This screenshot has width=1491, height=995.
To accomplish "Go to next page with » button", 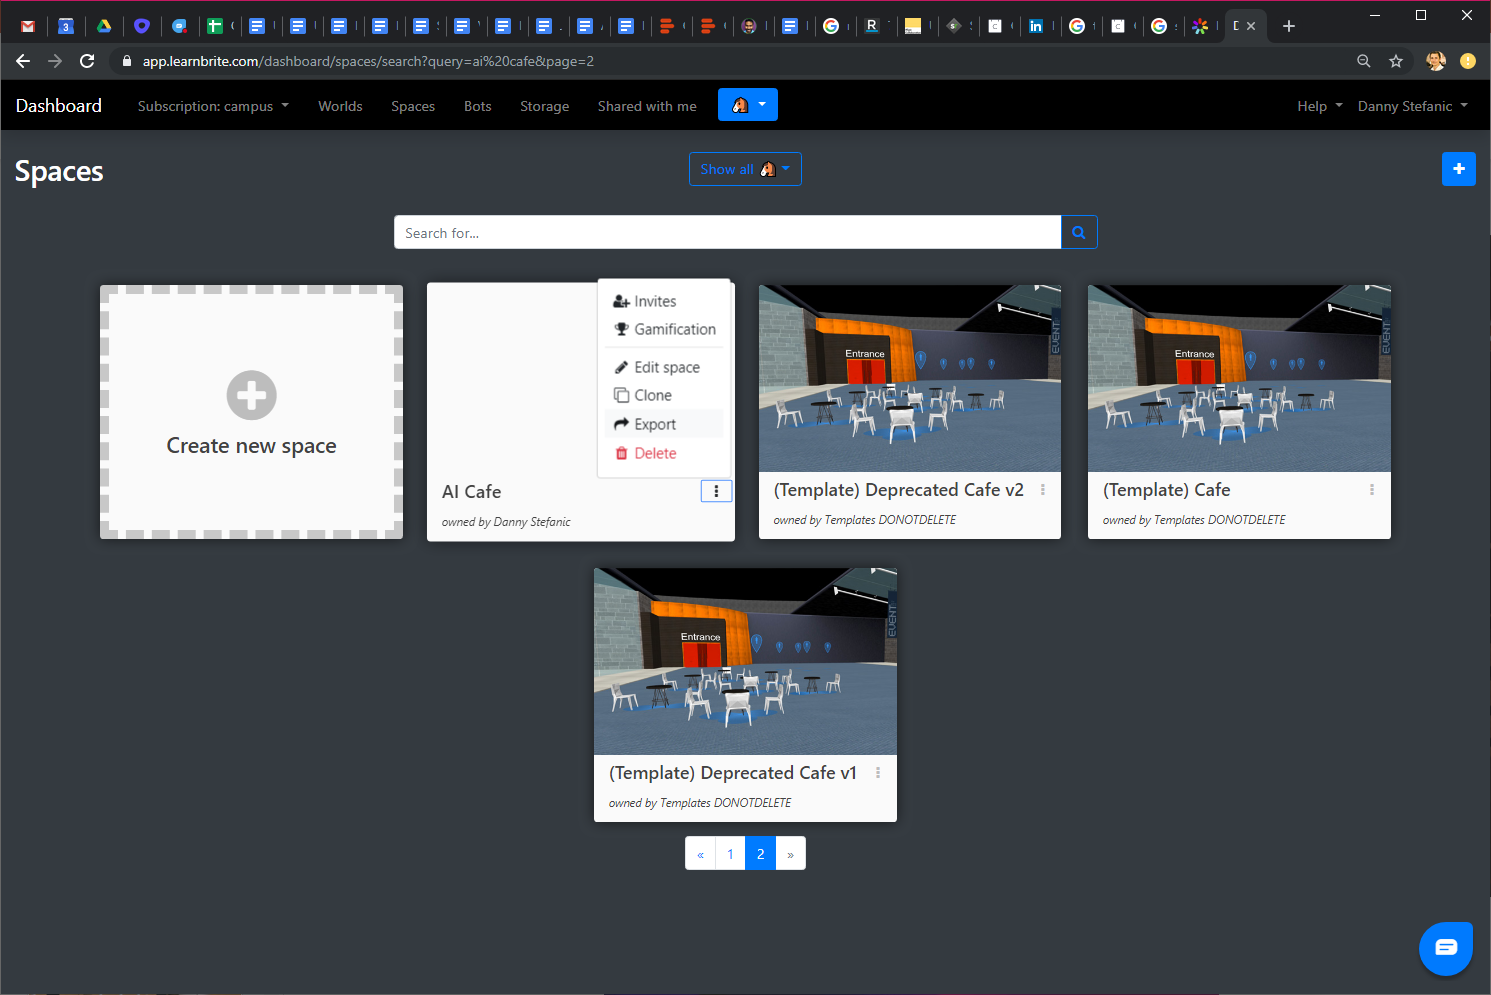I will (790, 854).
